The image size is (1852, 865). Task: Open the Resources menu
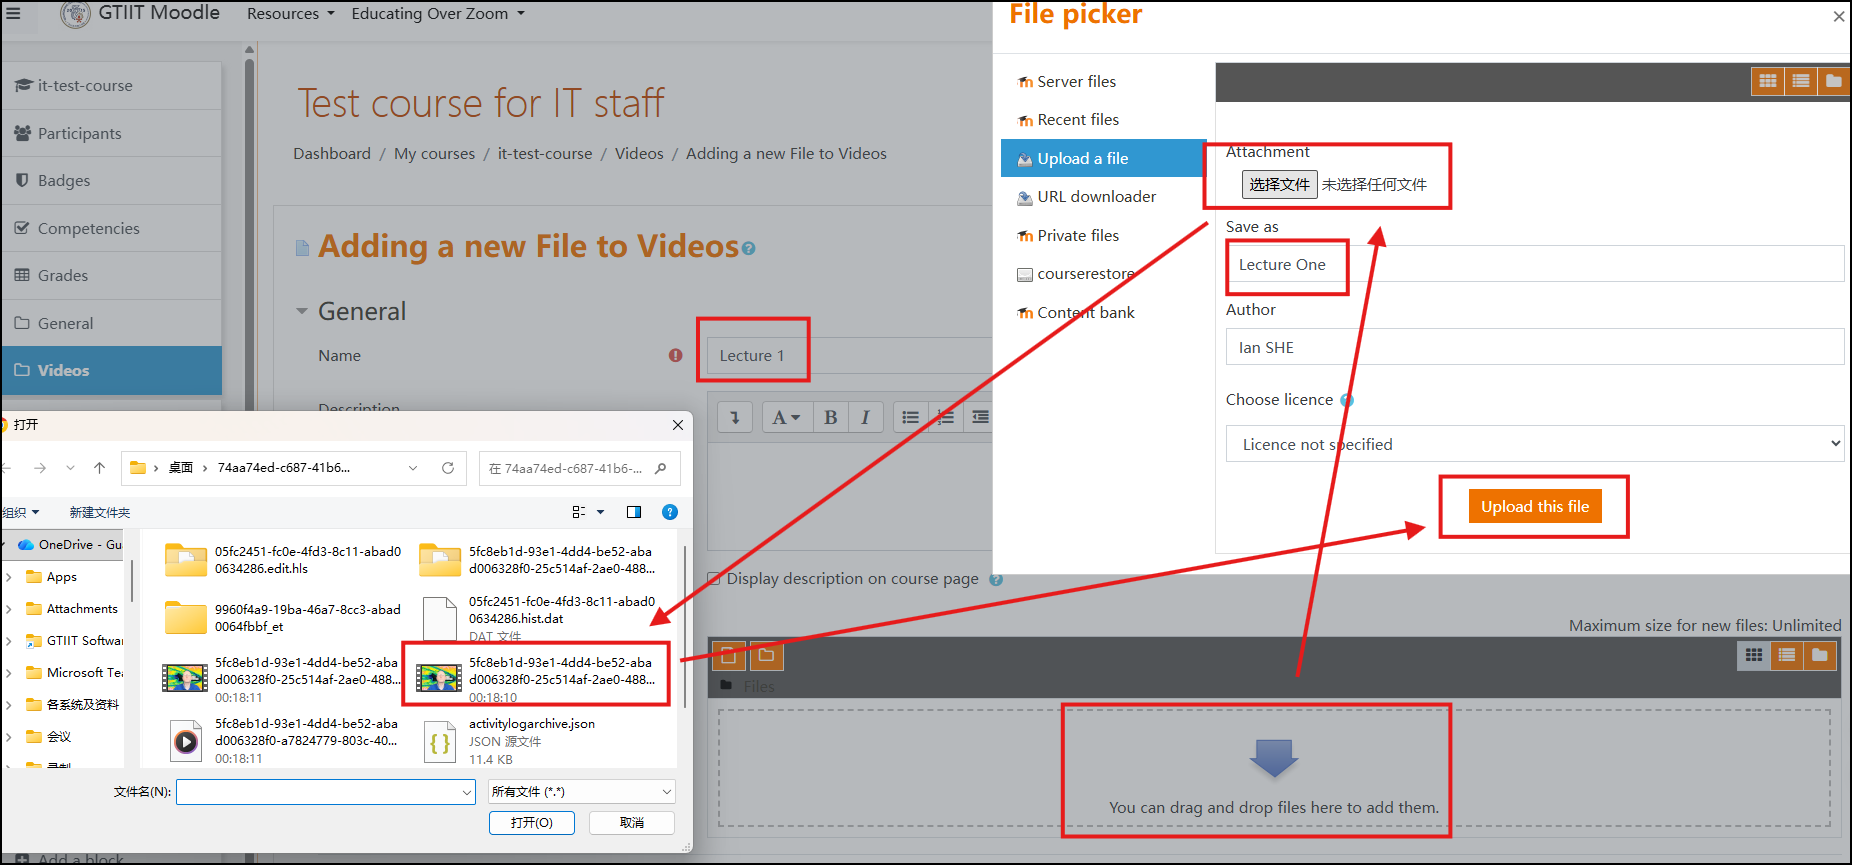(x=290, y=14)
